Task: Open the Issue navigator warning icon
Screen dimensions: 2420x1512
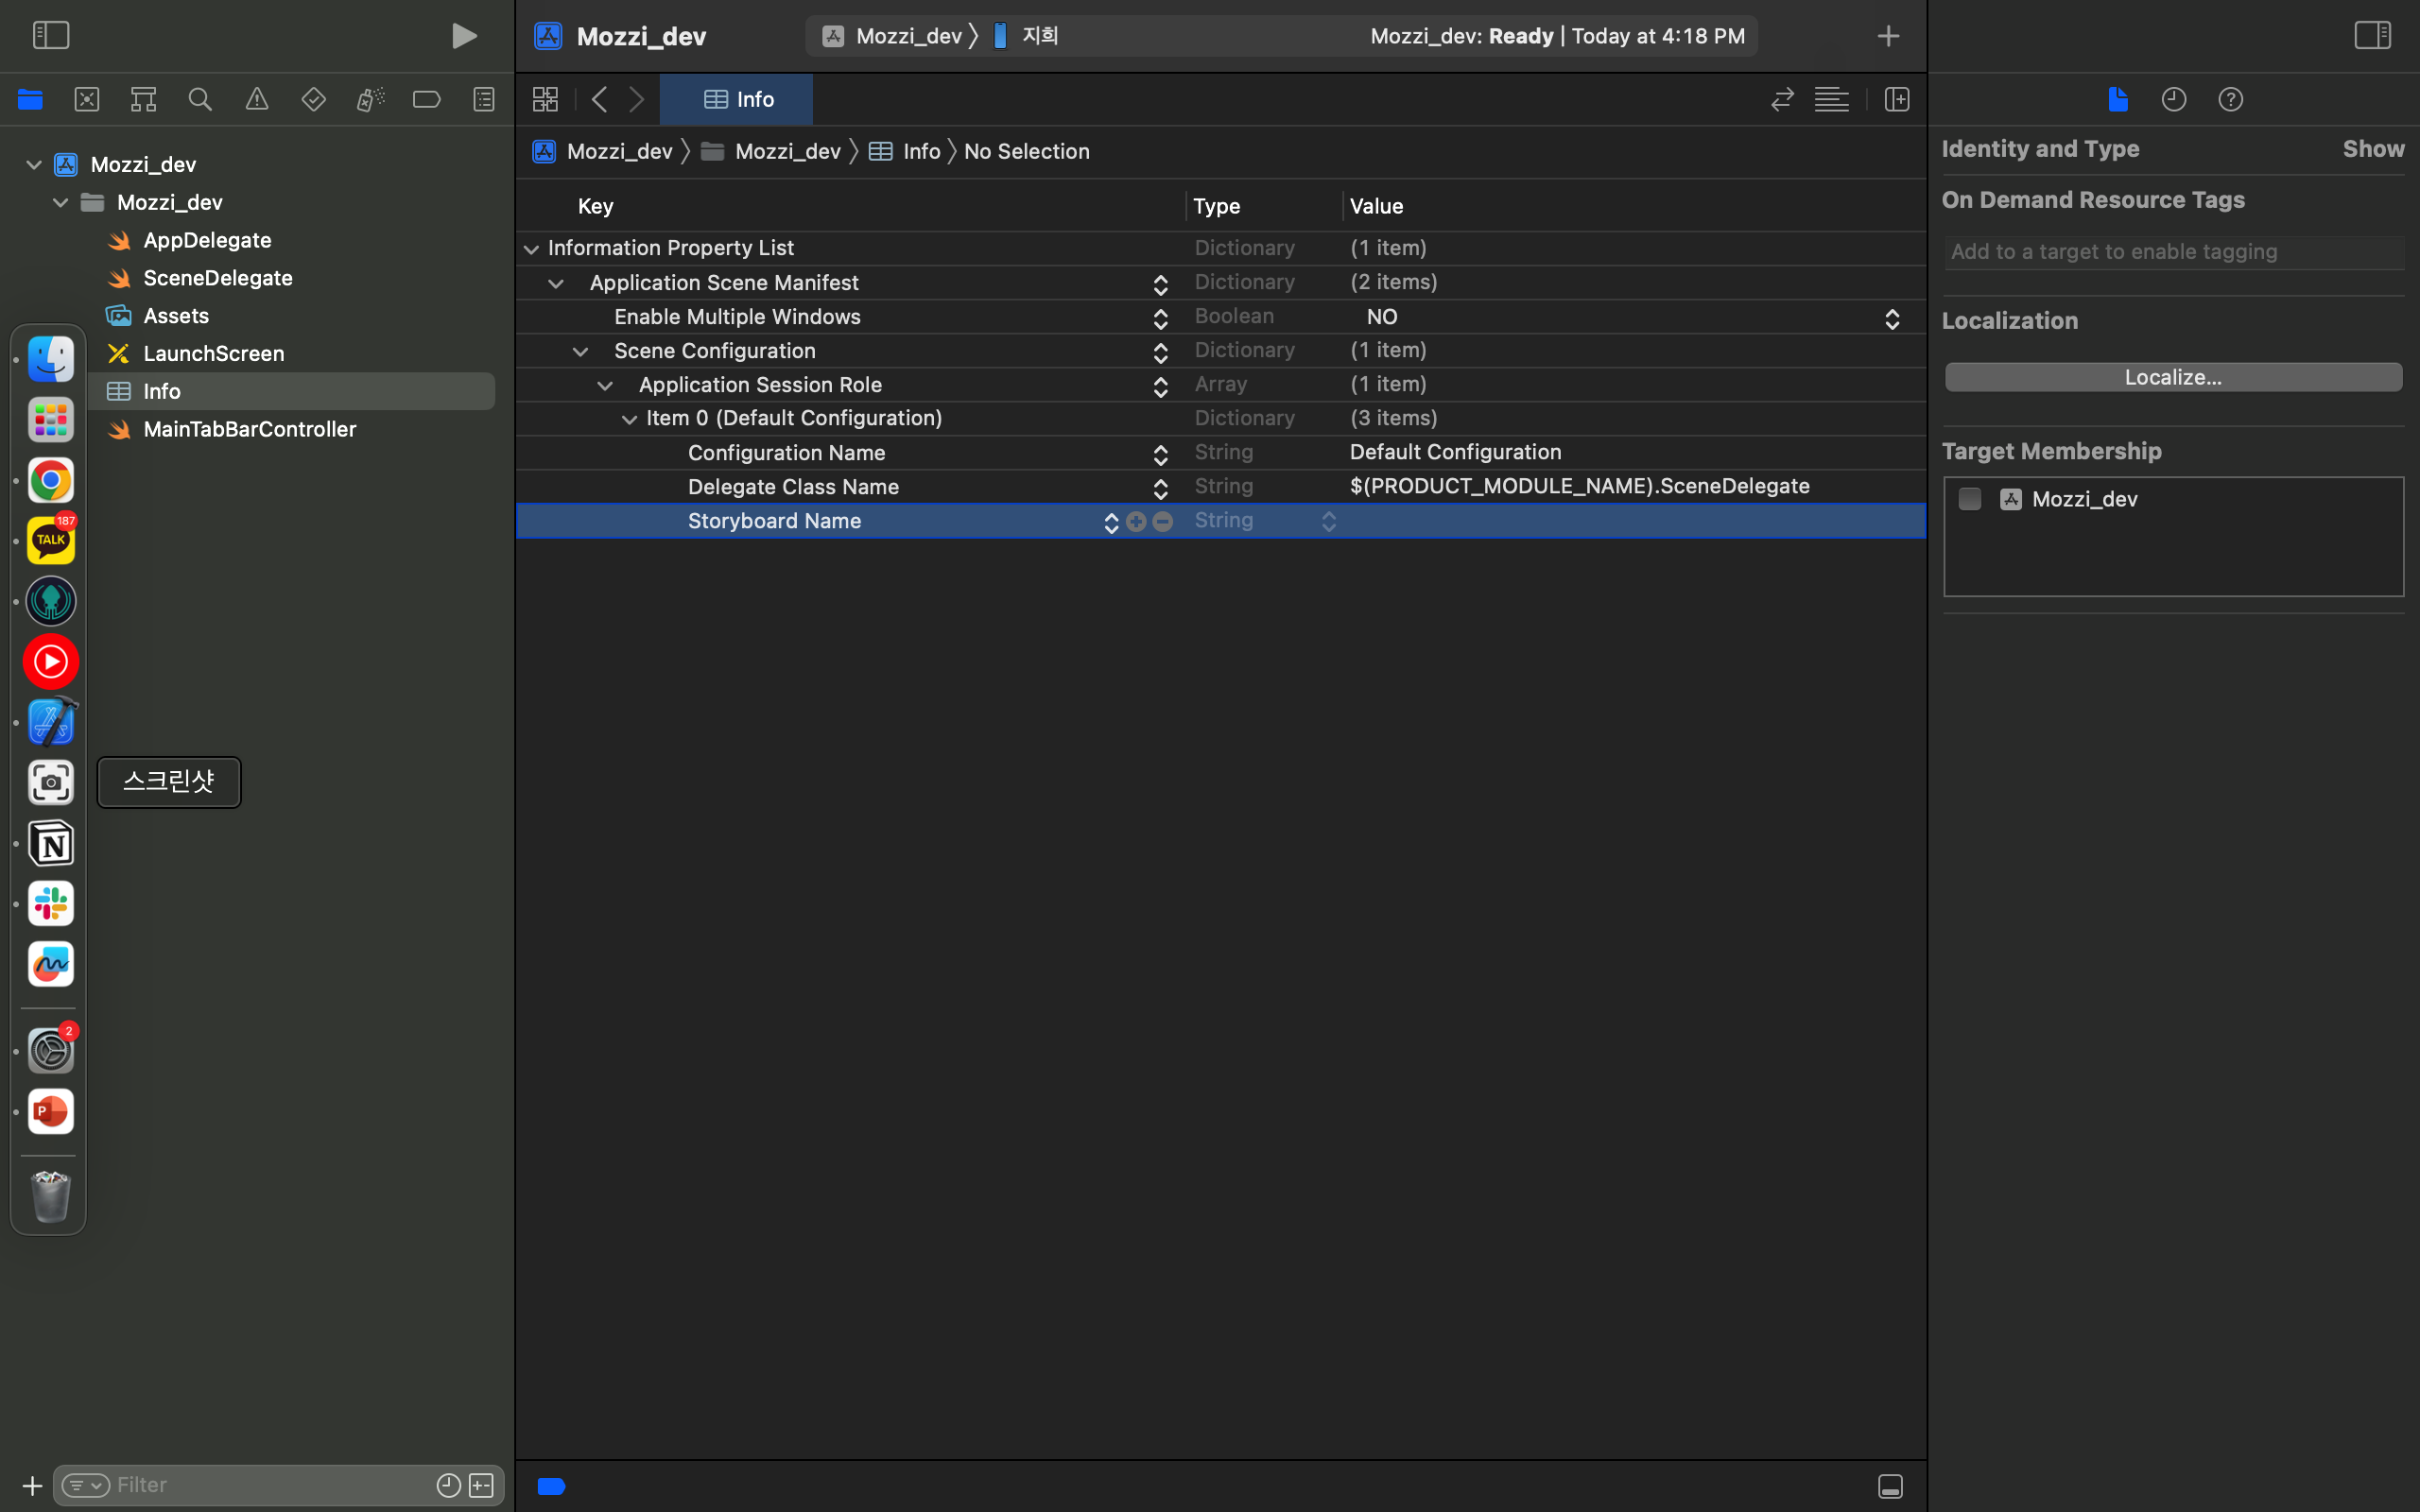Action: pos(257,99)
